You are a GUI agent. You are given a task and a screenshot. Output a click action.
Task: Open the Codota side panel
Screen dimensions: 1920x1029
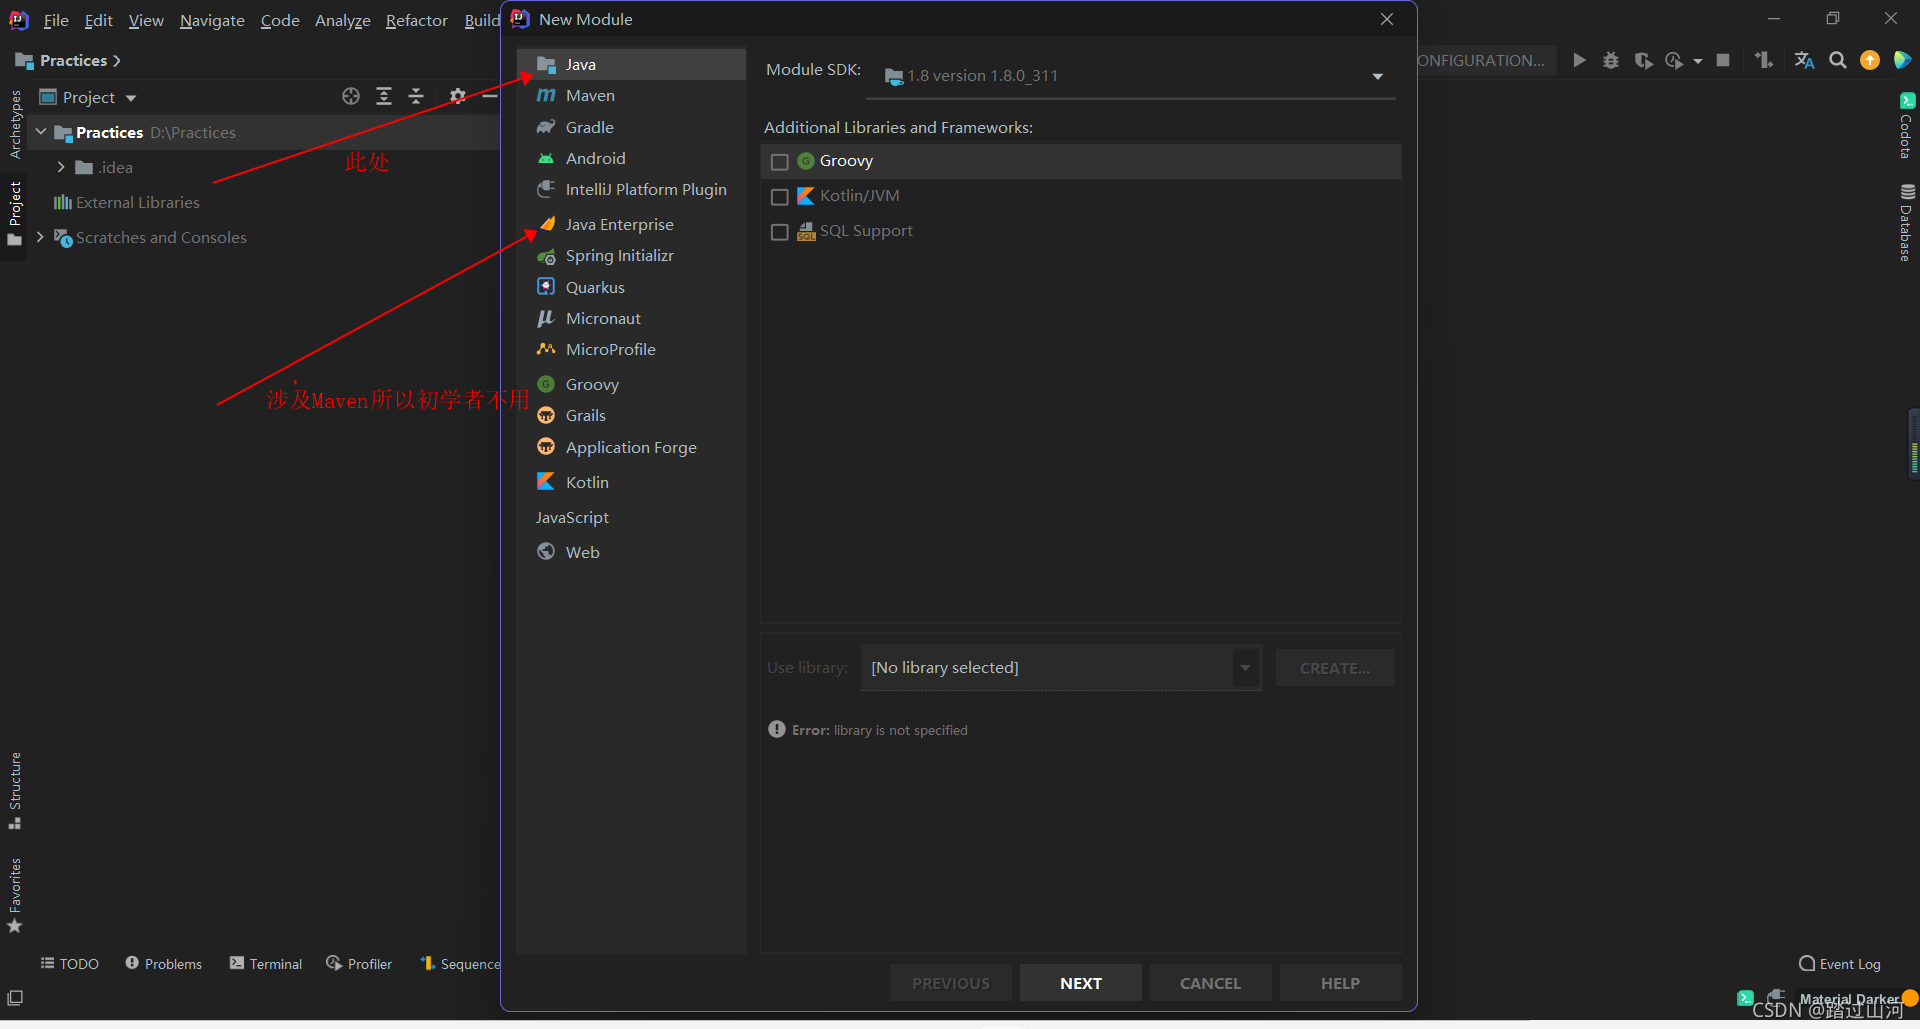pyautogui.click(x=1907, y=126)
